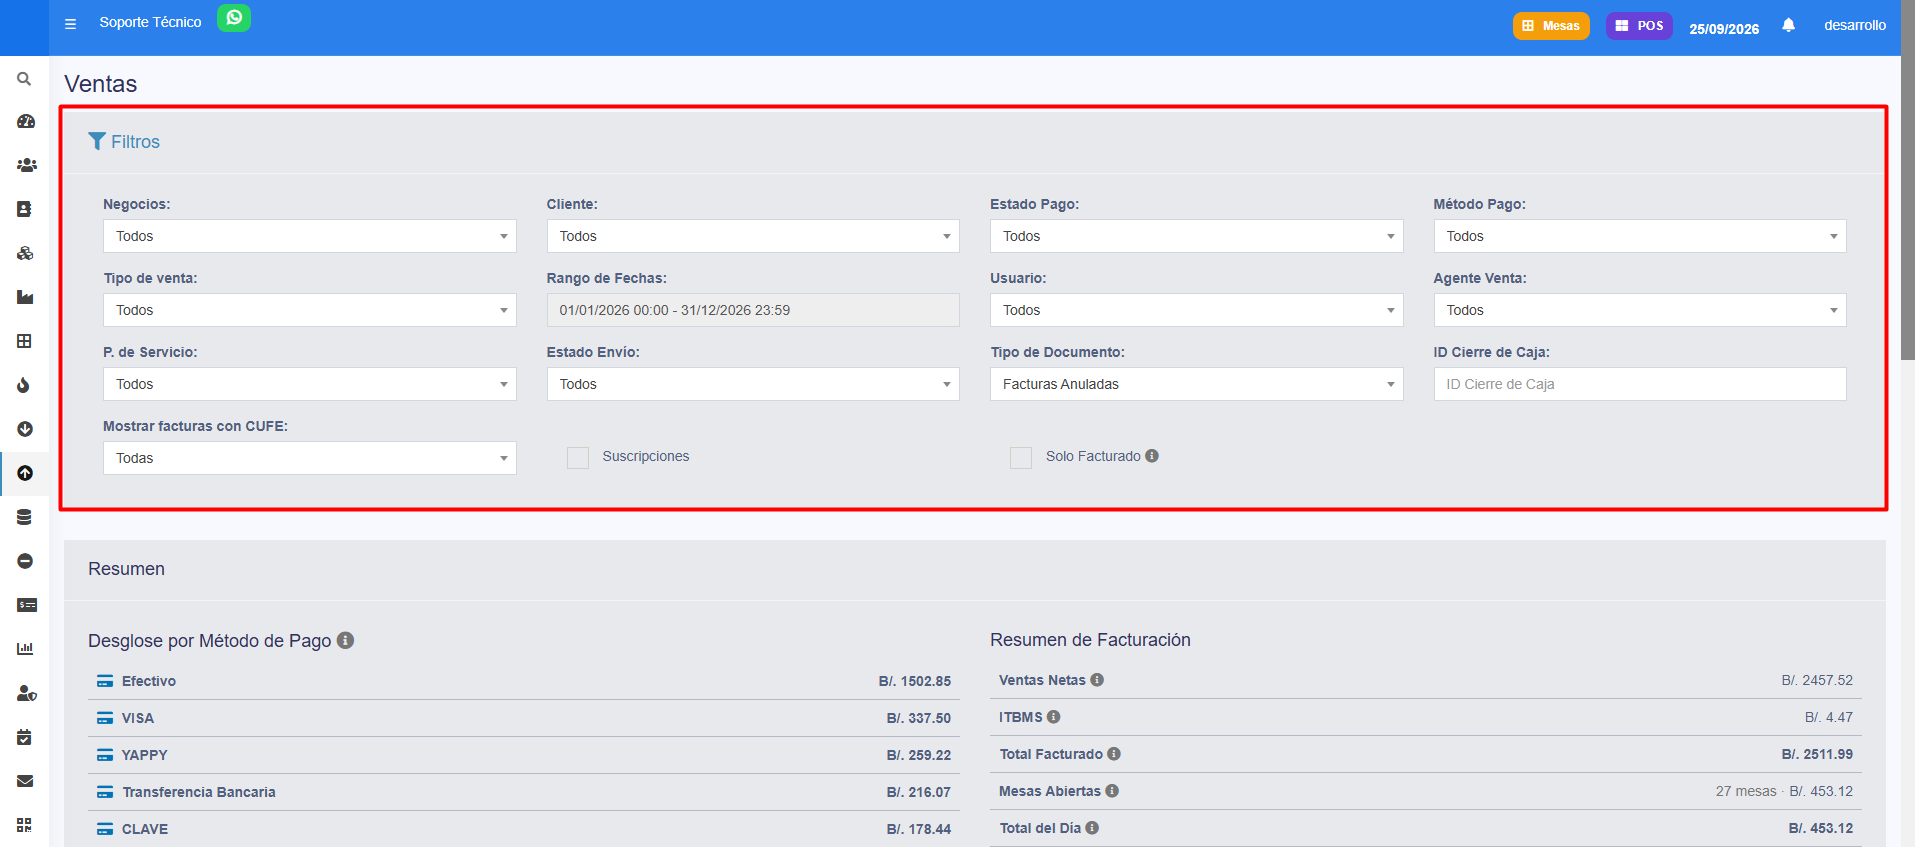Expand Mostrar facturas con CUFE dropdown
This screenshot has width=1915, height=847.
pos(310,458)
